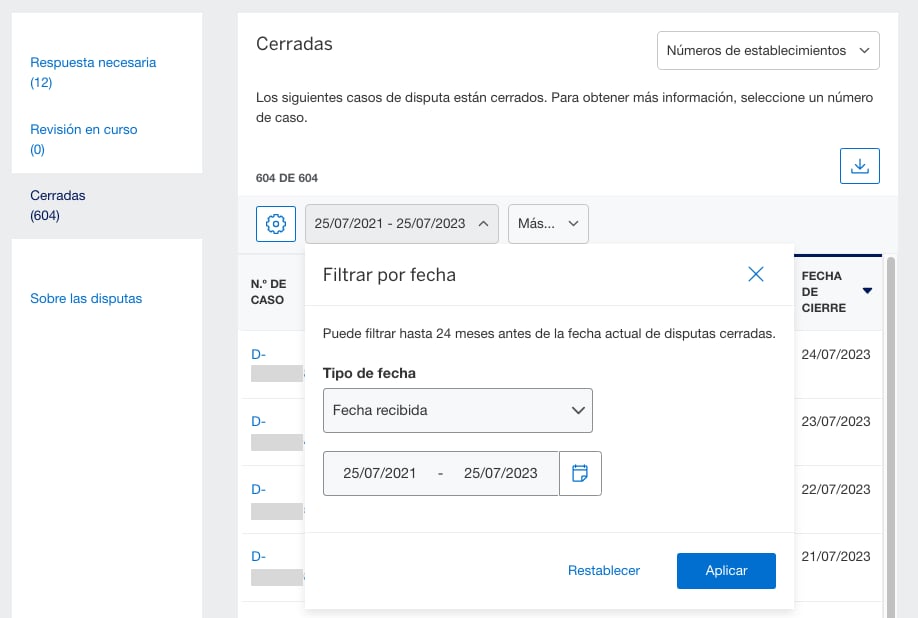Click the Restablecer button
This screenshot has height=618, width=918.
[x=603, y=570]
